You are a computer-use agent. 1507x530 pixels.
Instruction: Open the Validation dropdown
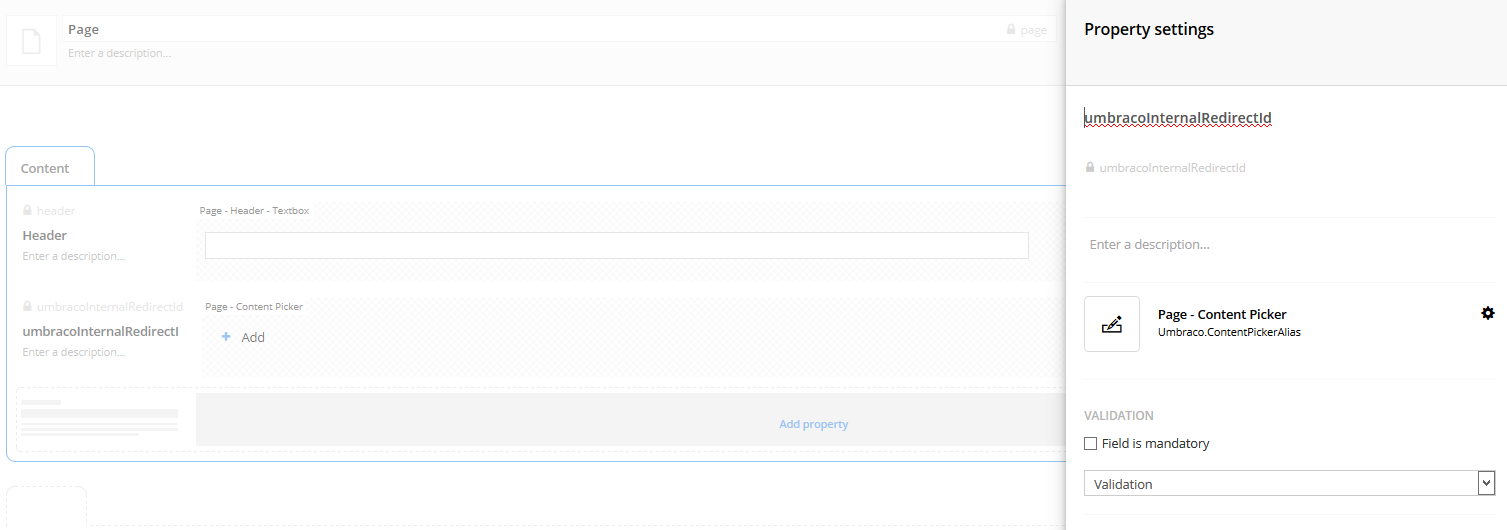[x=1289, y=484]
